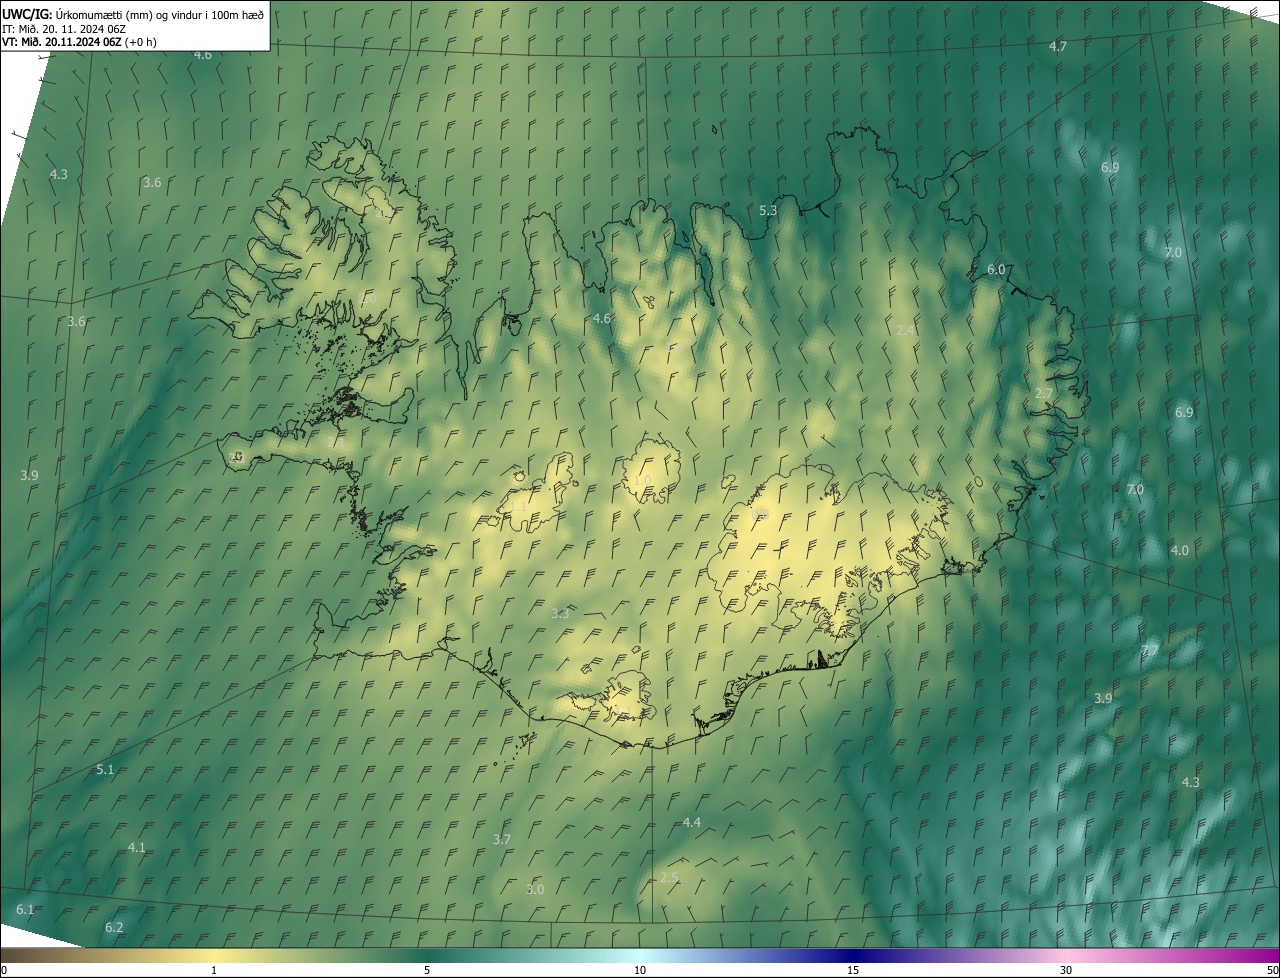Click the 5.1 value label on the map
1280x978 pixels.
105,770
